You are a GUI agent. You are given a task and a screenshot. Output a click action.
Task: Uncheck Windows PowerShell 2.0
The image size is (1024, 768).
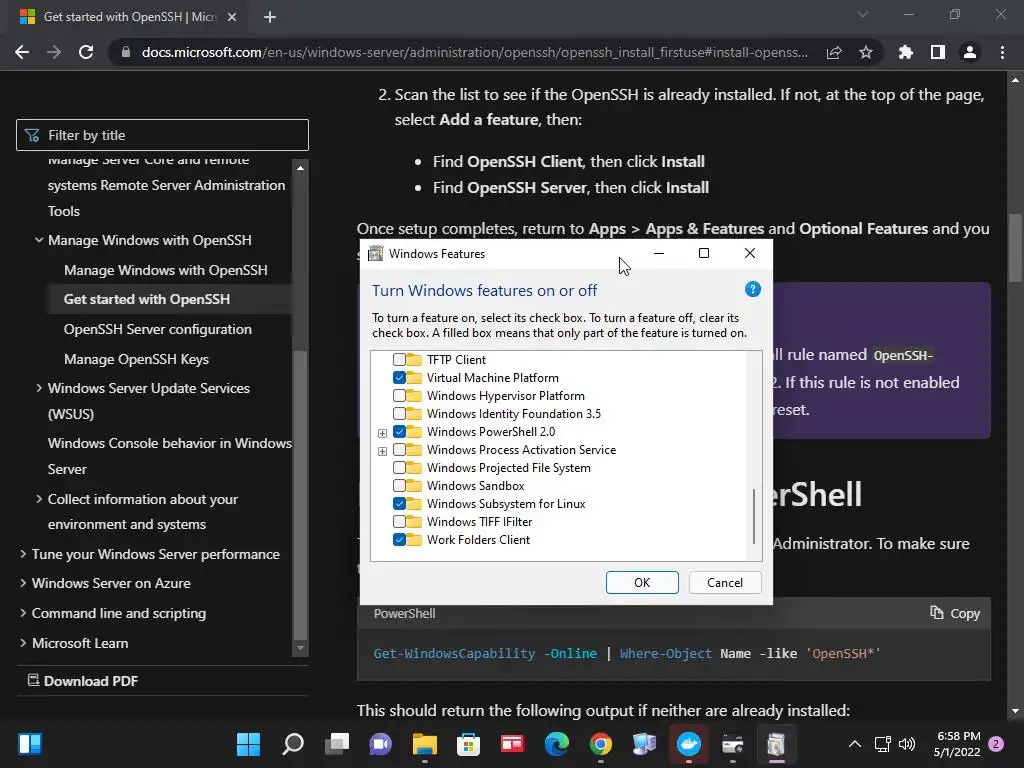click(399, 432)
